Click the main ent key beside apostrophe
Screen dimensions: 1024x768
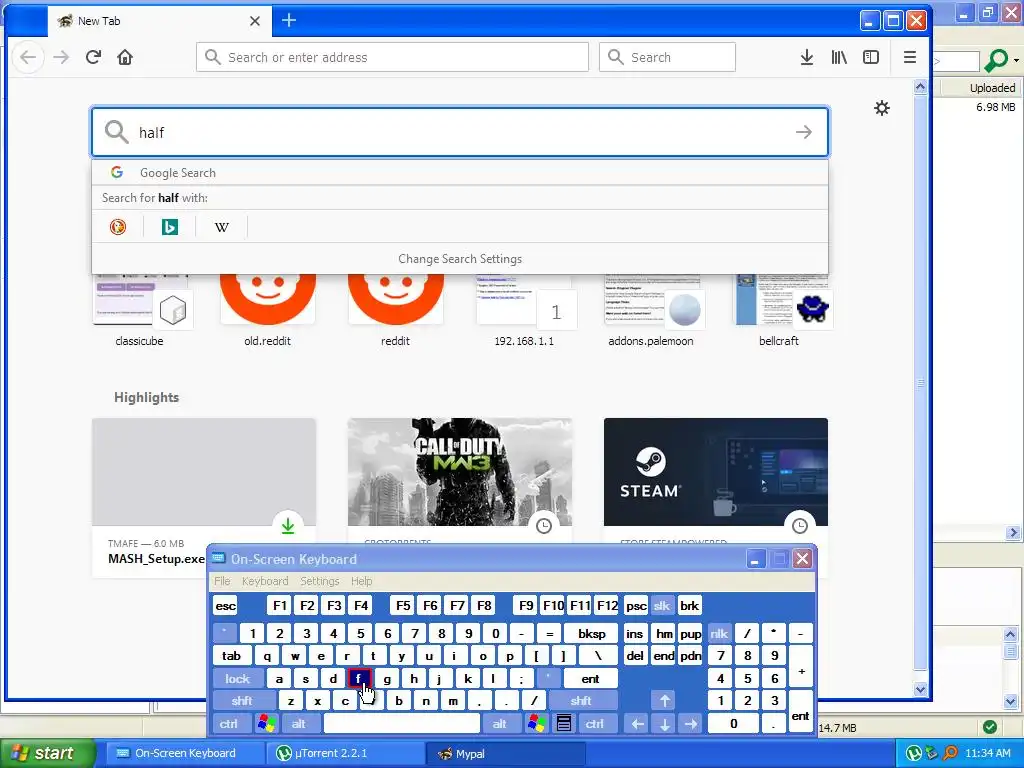coord(590,679)
